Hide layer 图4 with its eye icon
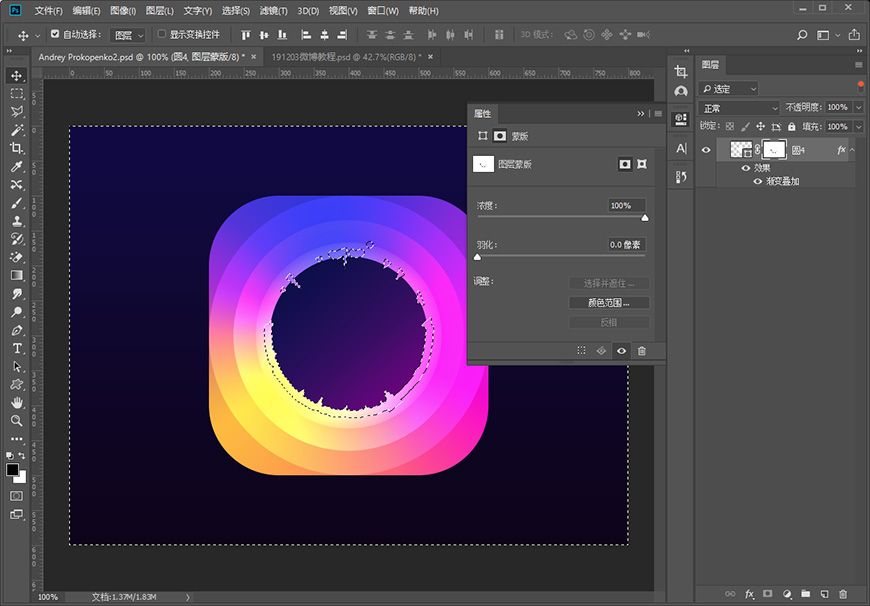870x606 pixels. (706, 150)
